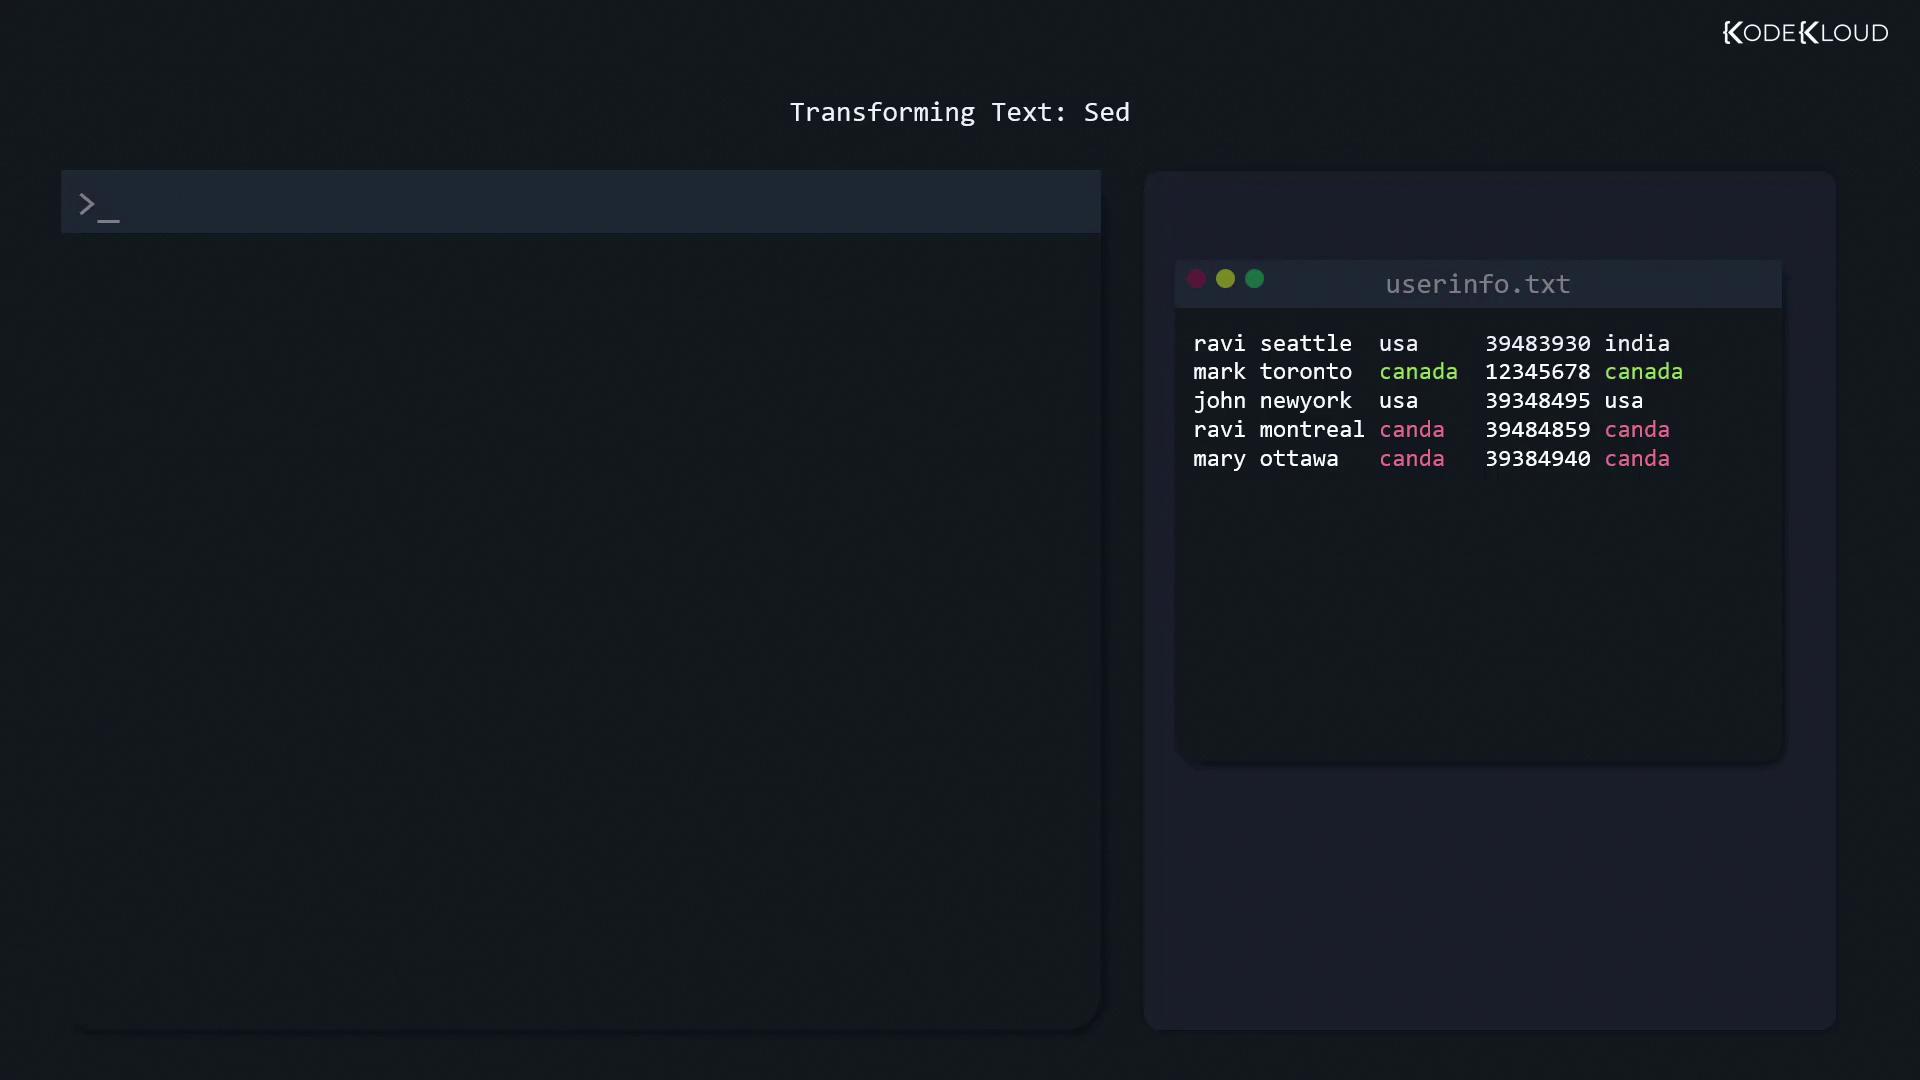Viewport: 1920px width, 1080px height.
Task: Click the KodeKloud logo
Action: [1805, 33]
